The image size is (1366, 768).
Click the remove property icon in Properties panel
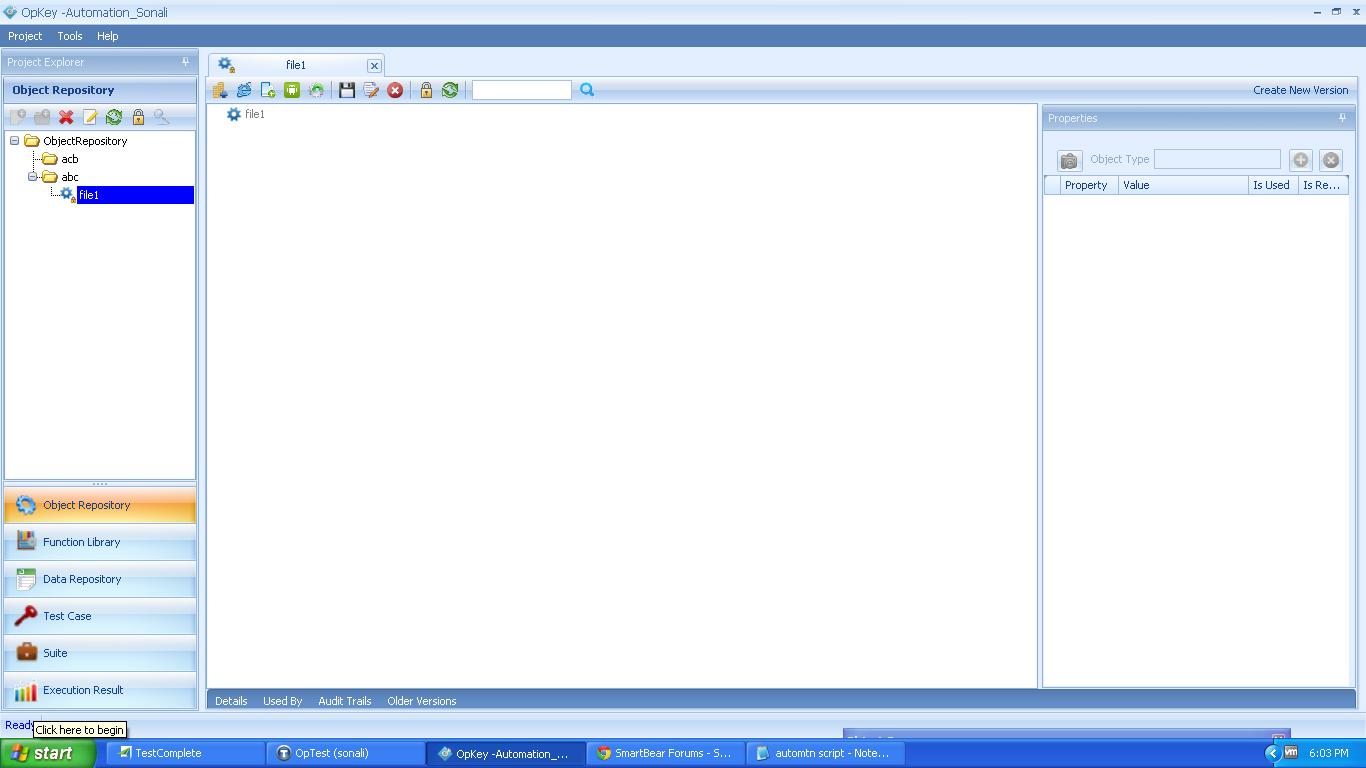click(x=1331, y=160)
